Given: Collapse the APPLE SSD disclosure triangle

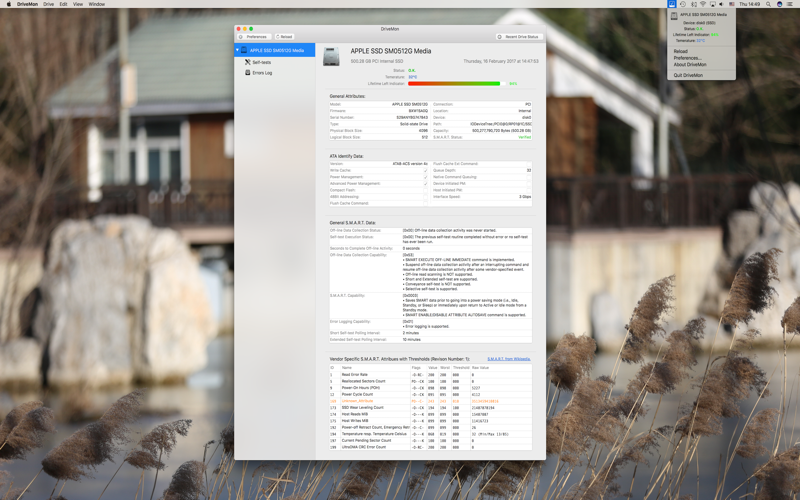Looking at the screenshot, I should click(x=237, y=50).
